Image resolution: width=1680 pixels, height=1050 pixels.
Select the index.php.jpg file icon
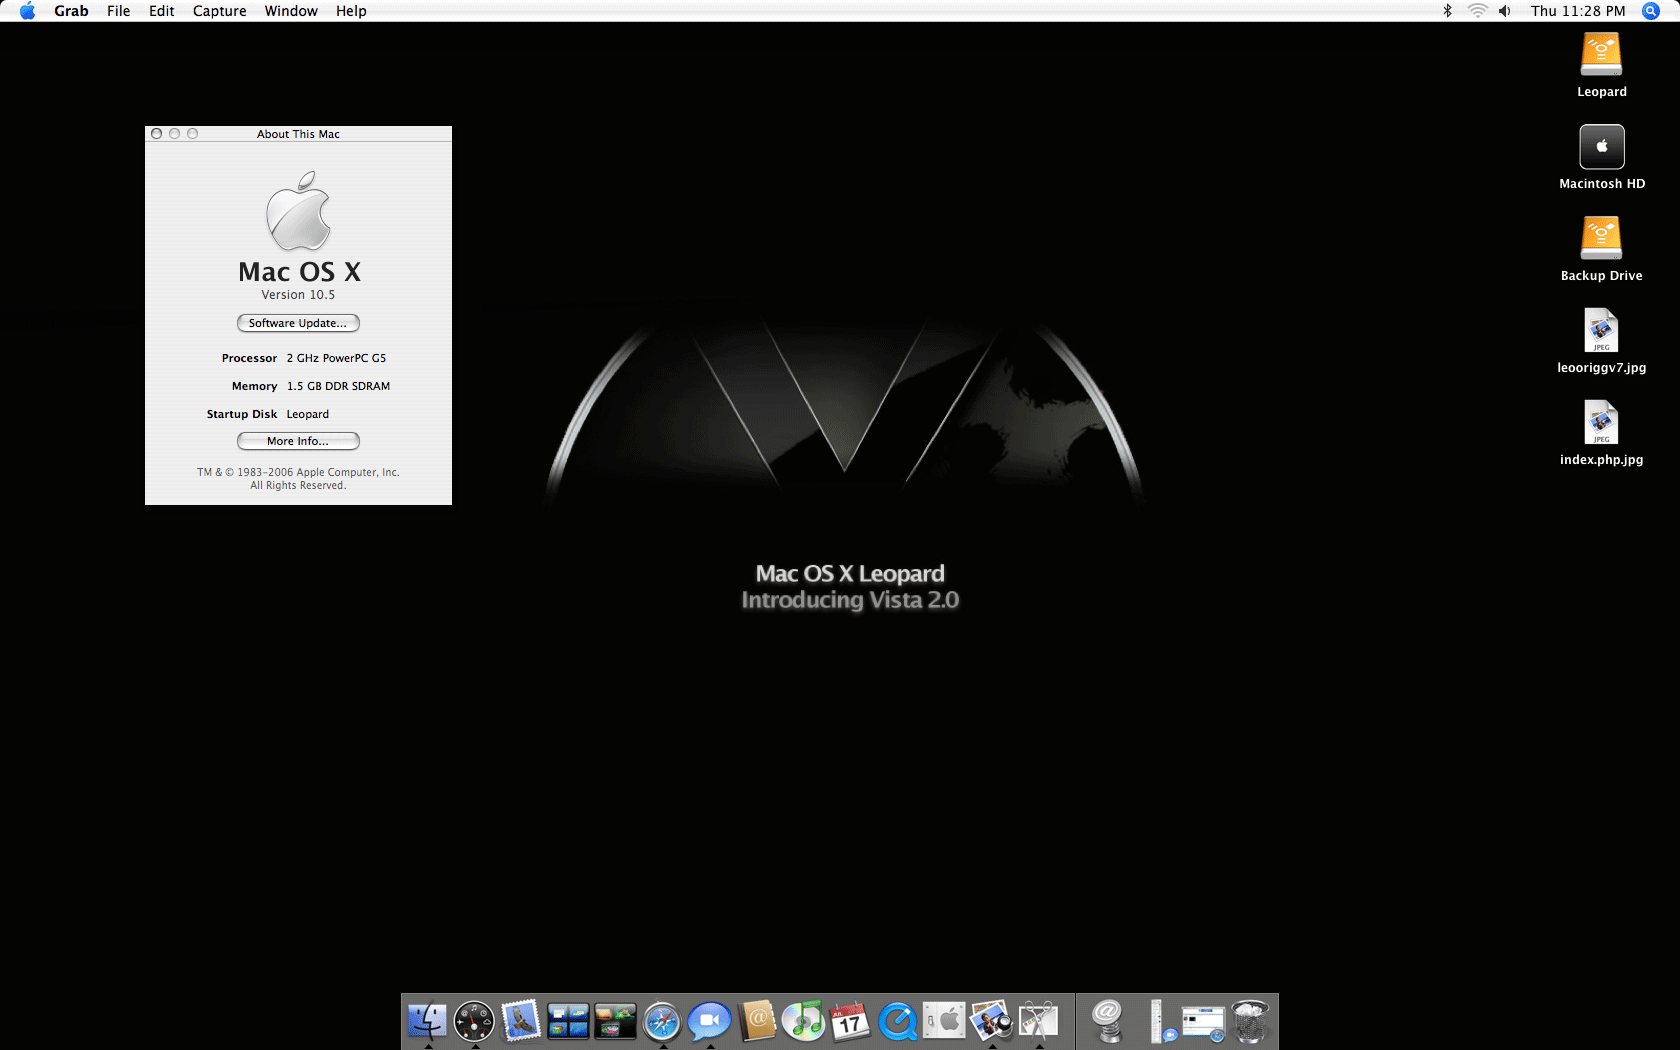point(1601,423)
